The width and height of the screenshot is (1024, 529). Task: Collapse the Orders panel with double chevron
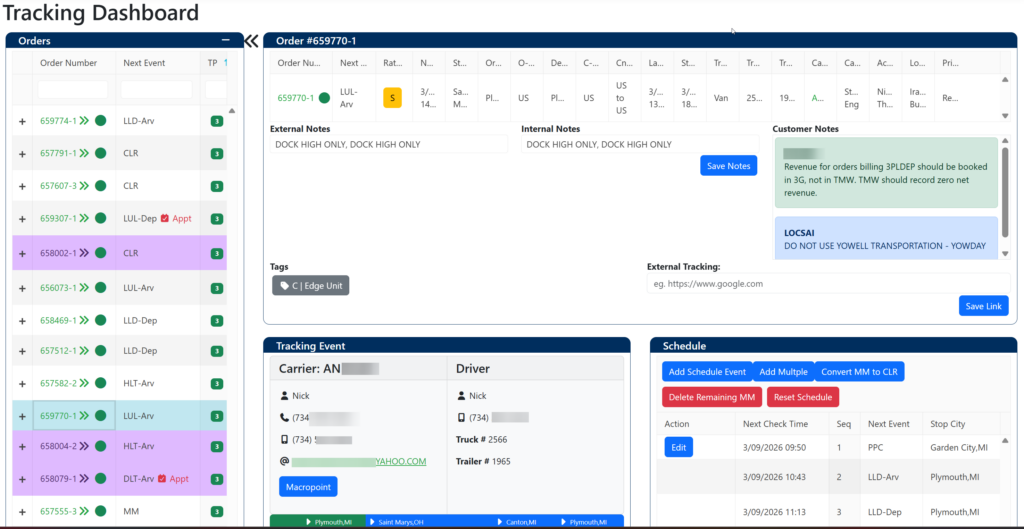point(251,41)
